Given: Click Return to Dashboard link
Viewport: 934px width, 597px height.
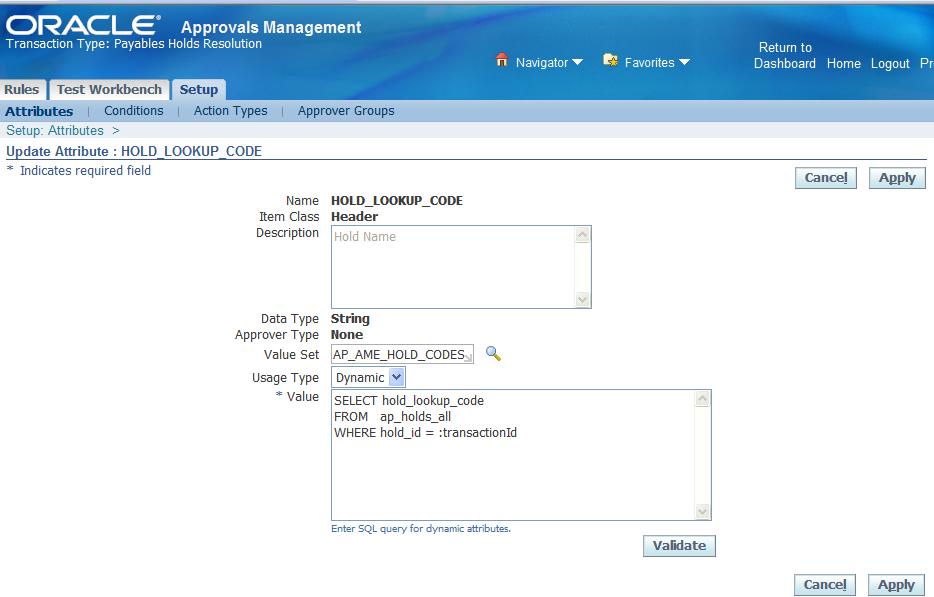Looking at the screenshot, I should 785,55.
